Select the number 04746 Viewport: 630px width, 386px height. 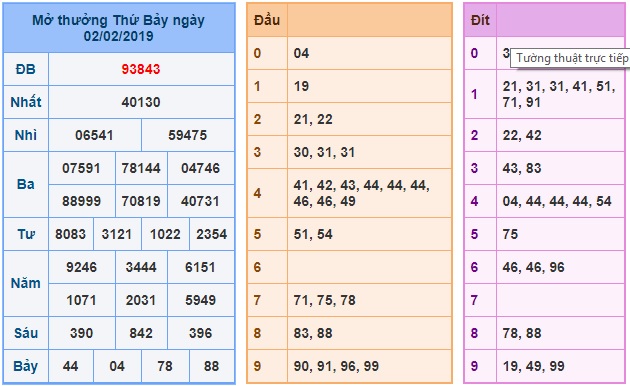click(x=200, y=168)
